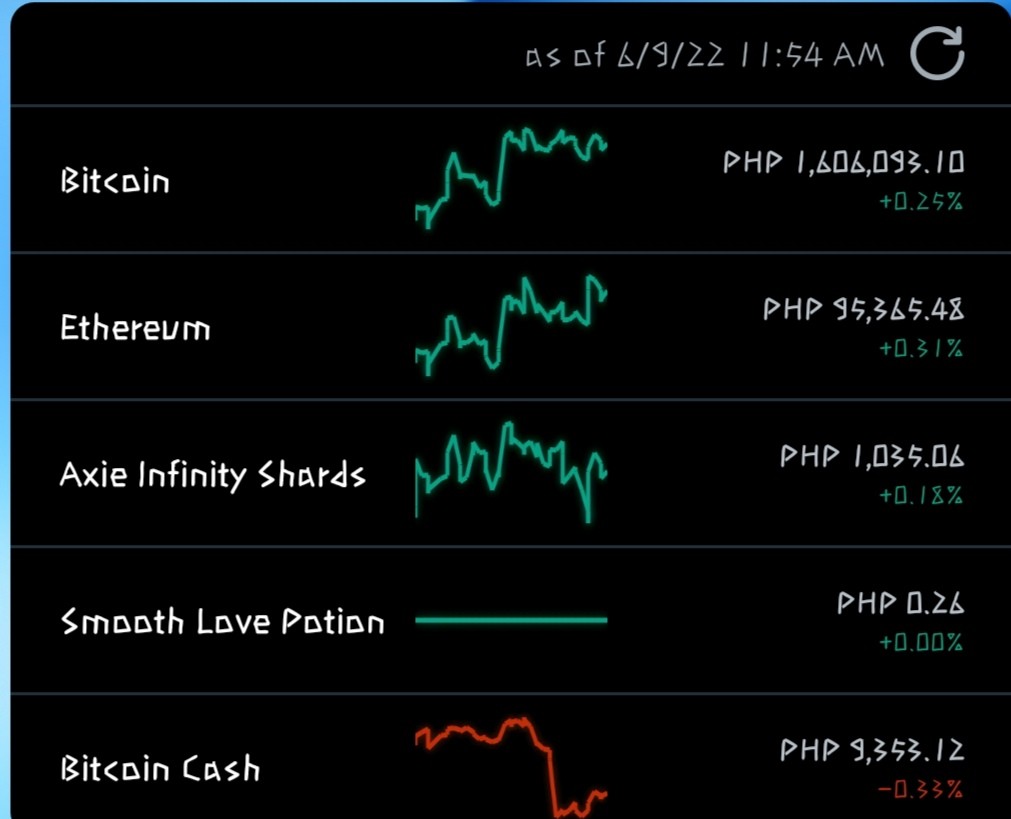Viewport: 1011px width, 819px height.
Task: Click the +0.31% Ethereum change
Action: tap(921, 349)
